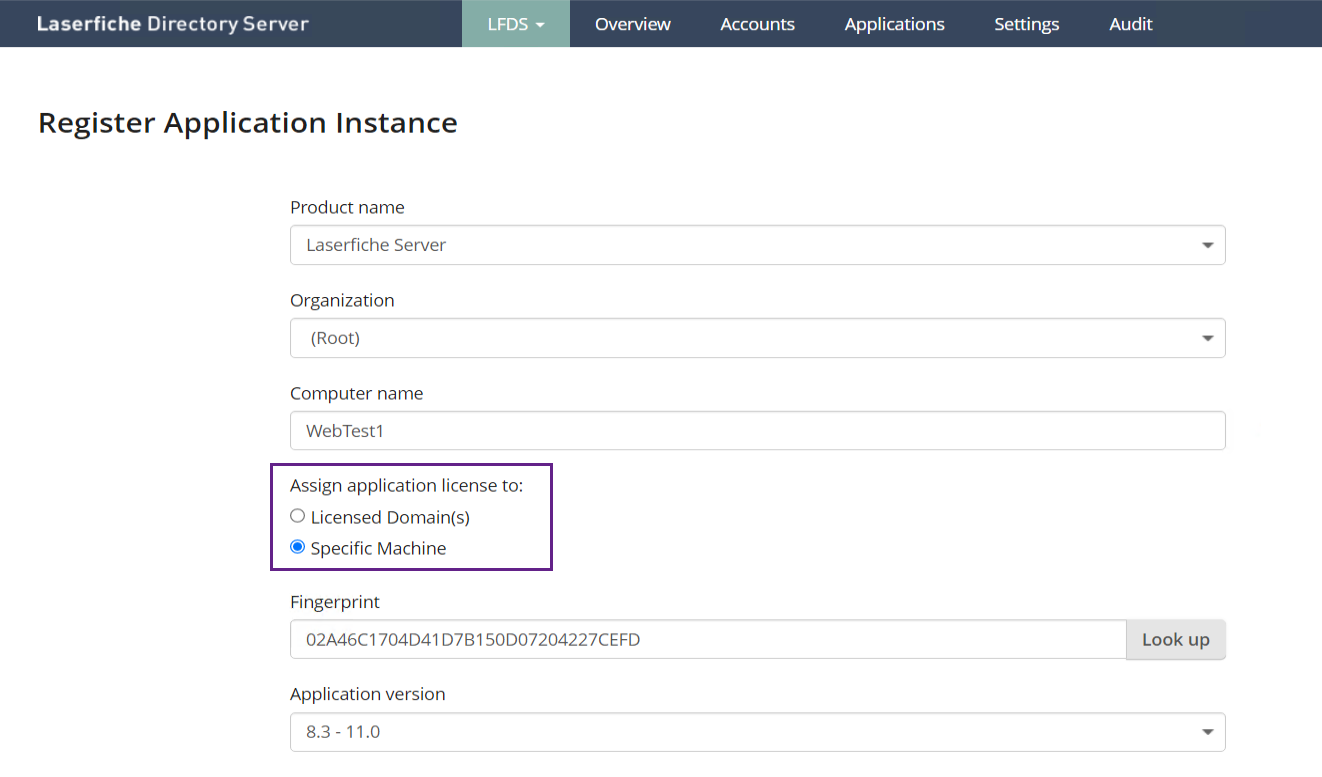1322x777 pixels.
Task: Click the Product name label
Action: click(x=347, y=207)
